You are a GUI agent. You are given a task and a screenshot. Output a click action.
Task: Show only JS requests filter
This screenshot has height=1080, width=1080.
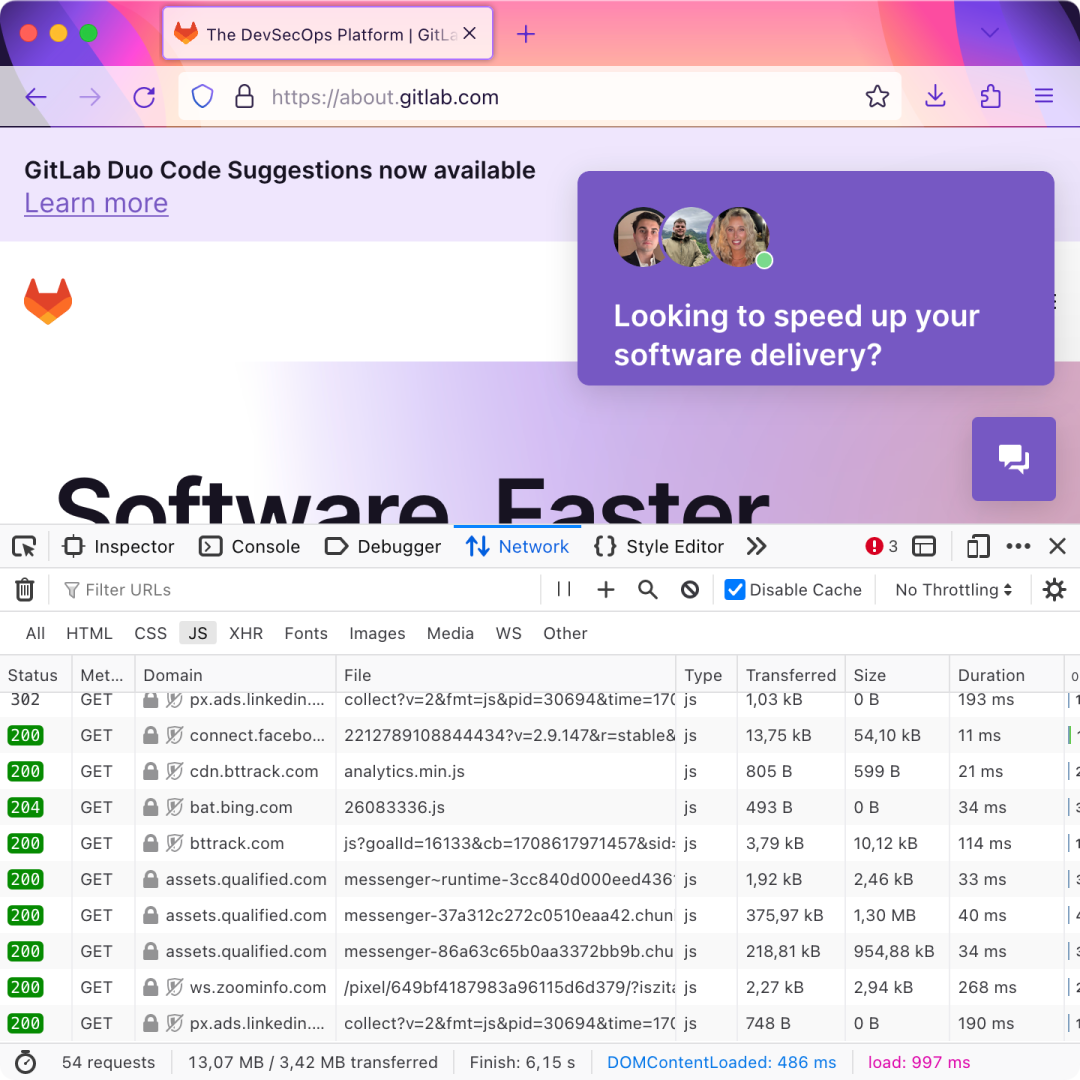coord(197,633)
